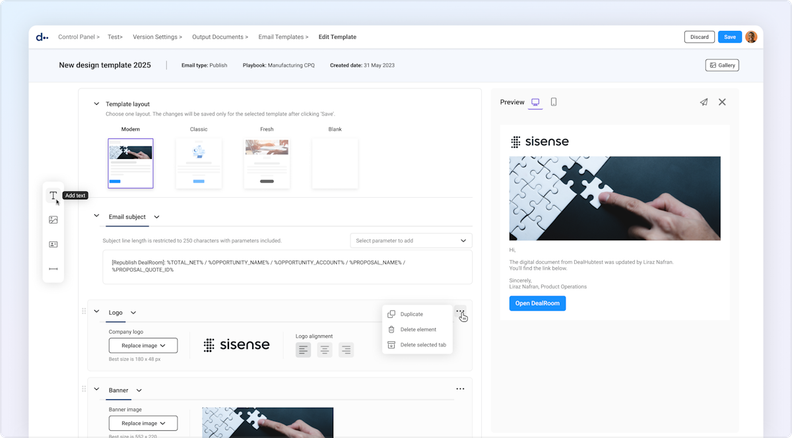Open Replace image dropdown for company logo
Viewport: 792px width, 438px height.
tap(143, 346)
